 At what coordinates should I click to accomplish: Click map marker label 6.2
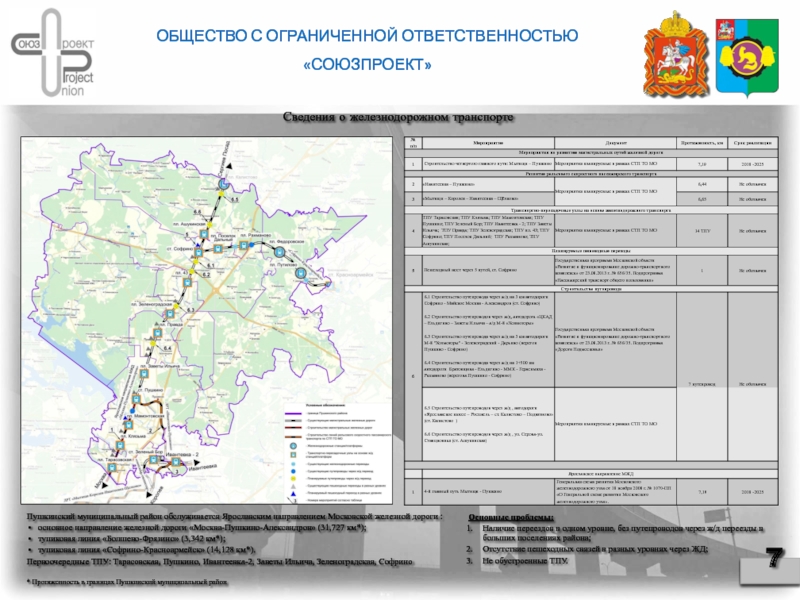[x=206, y=274]
